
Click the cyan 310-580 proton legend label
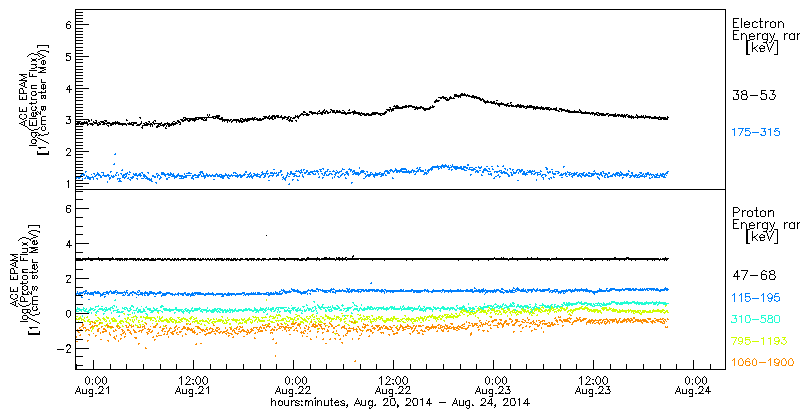point(756,319)
